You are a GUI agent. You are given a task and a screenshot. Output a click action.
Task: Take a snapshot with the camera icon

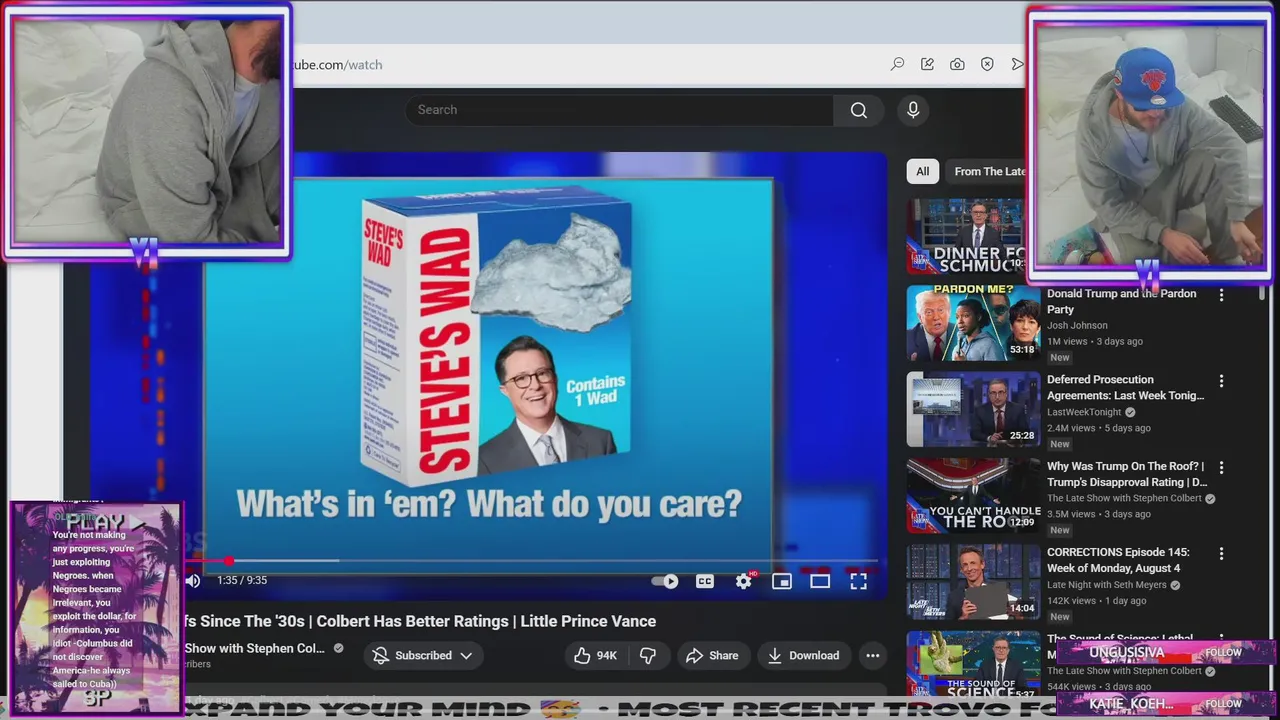pos(957,64)
